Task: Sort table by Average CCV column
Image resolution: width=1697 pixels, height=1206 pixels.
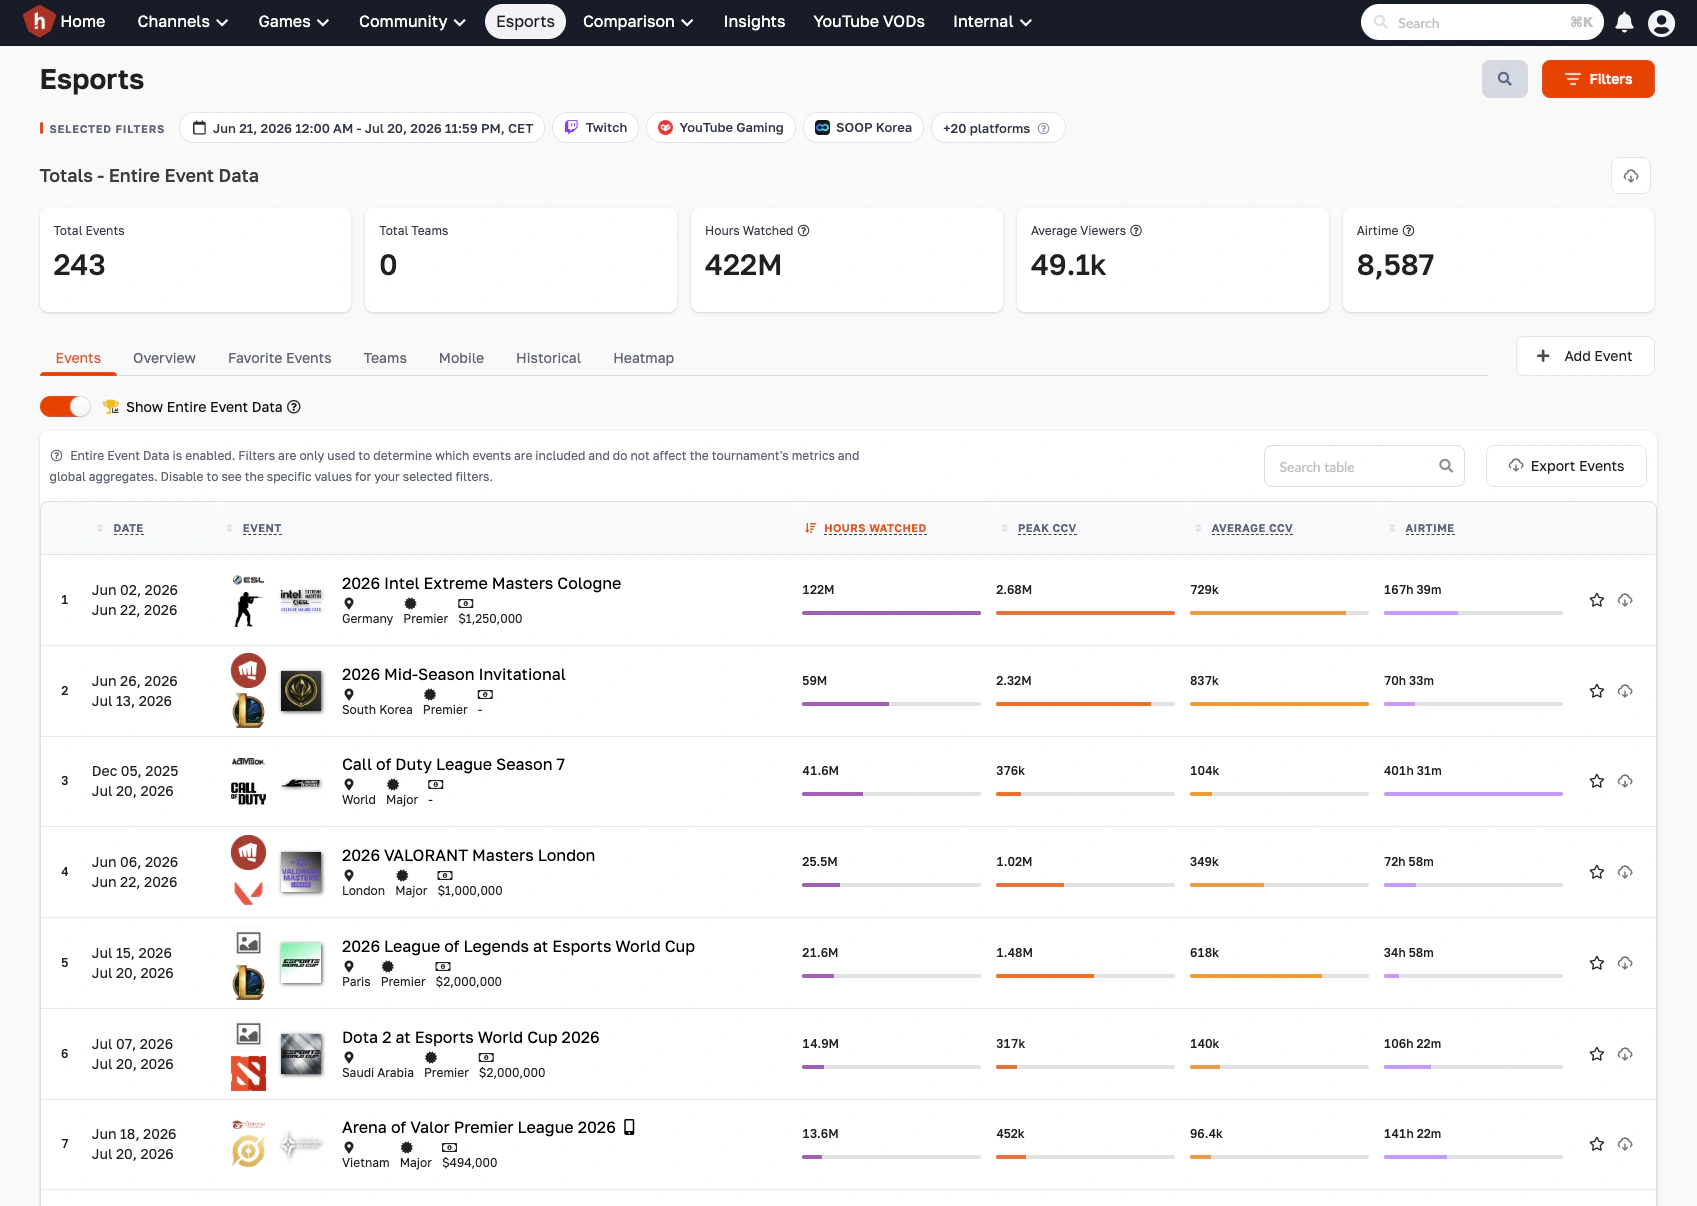Action: pyautogui.click(x=1252, y=528)
